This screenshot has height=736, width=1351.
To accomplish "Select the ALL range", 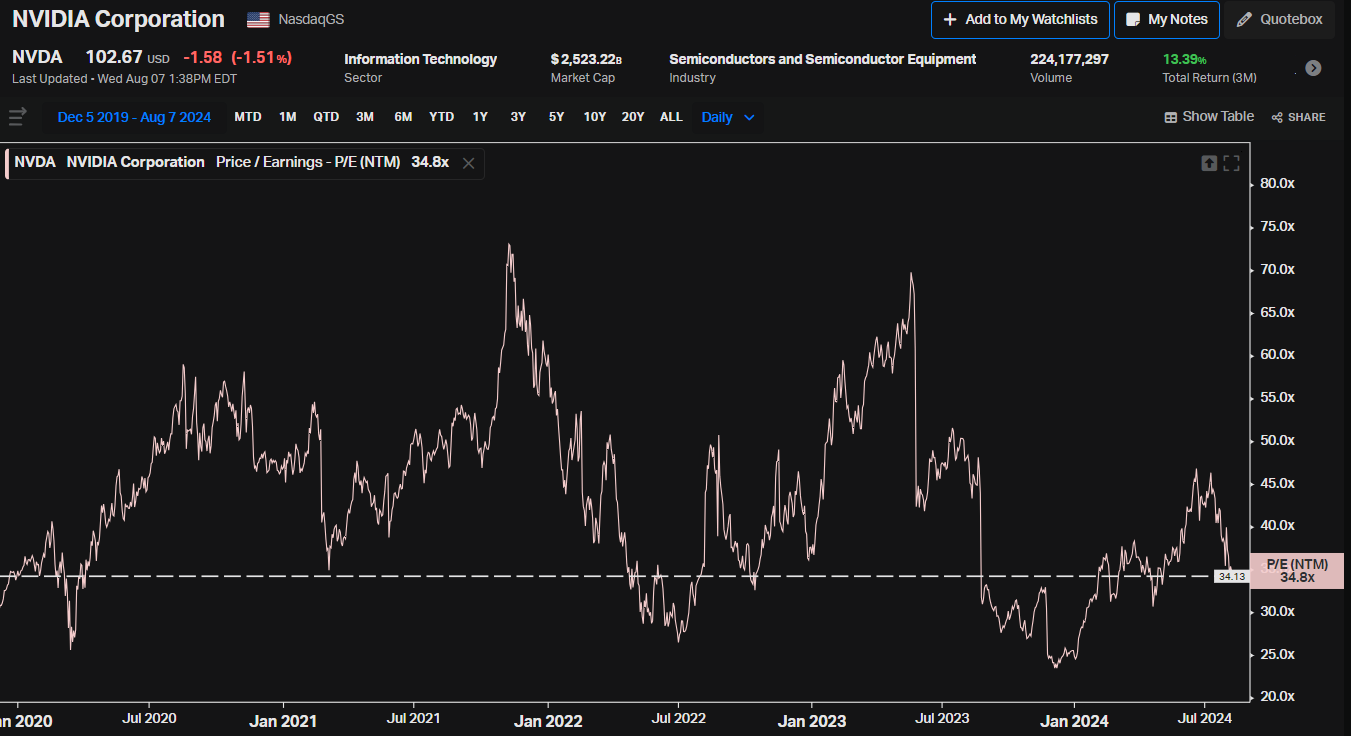I will 671,117.
